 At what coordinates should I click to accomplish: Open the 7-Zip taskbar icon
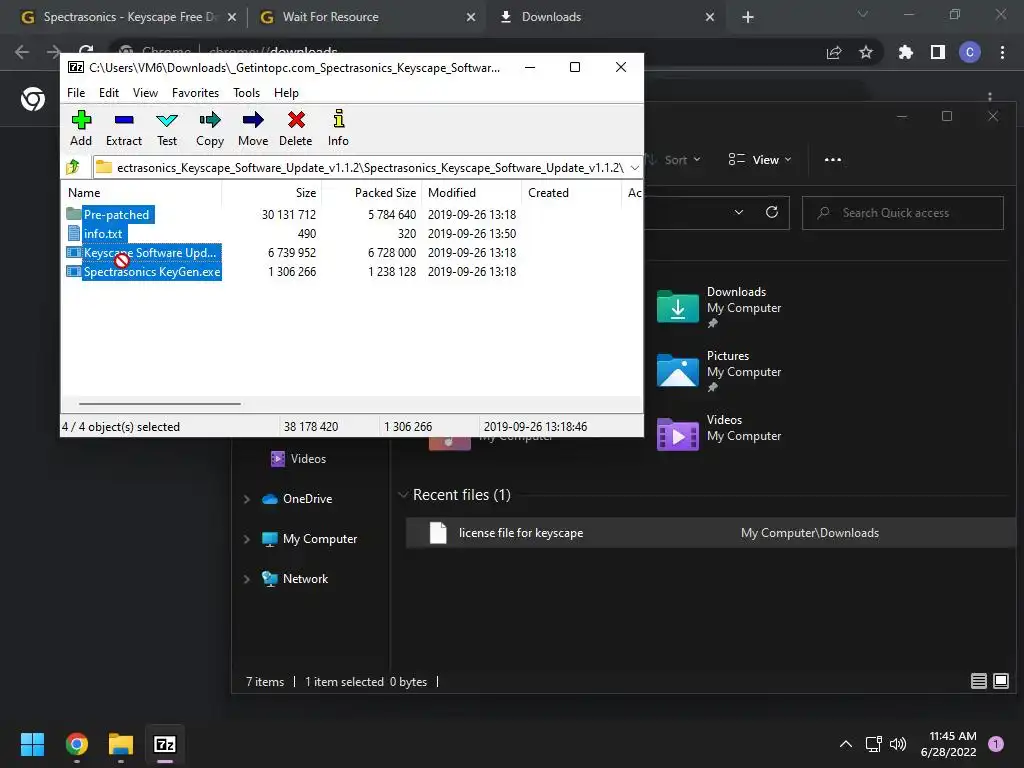165,744
